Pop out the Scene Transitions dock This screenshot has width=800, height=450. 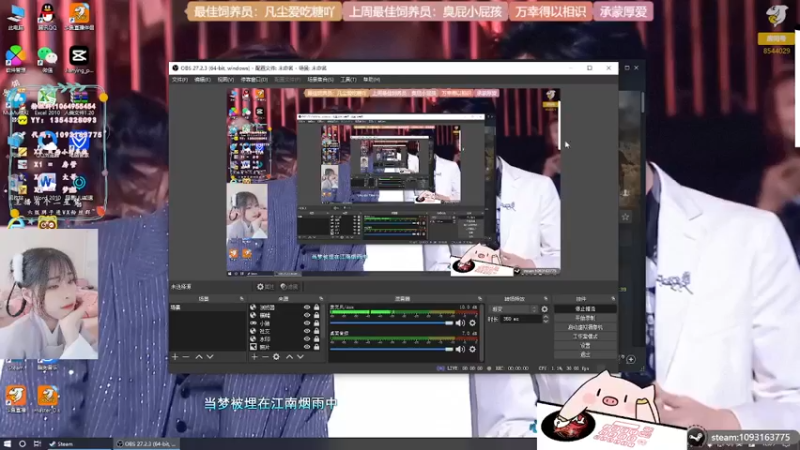click(545, 298)
